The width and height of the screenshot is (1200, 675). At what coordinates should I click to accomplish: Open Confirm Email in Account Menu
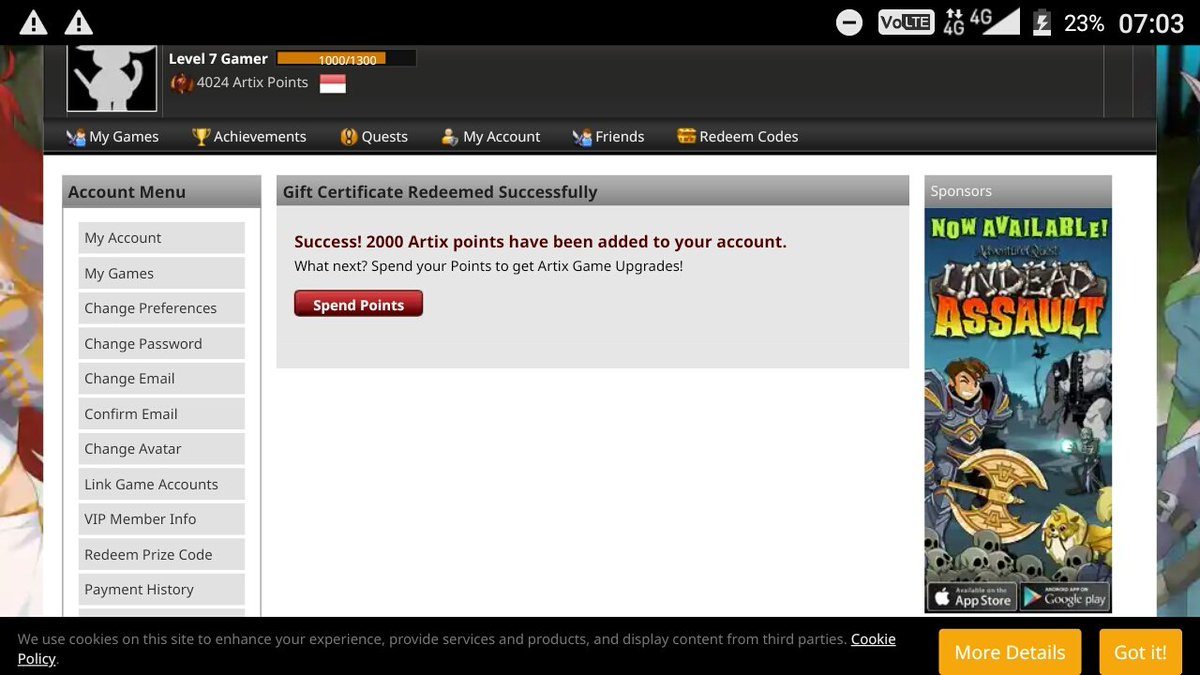coord(162,413)
